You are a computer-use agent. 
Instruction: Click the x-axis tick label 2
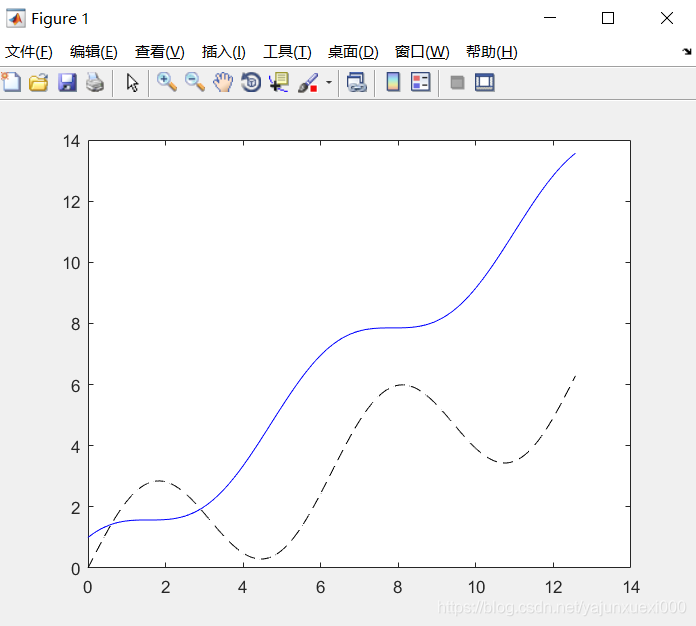pyautogui.click(x=166, y=587)
